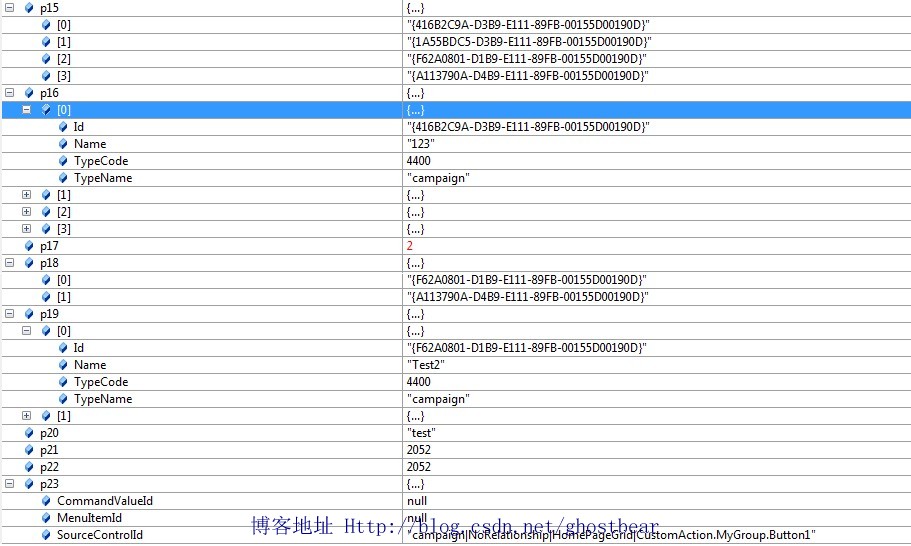Click the diamond icon beside p22
The width and height of the screenshot is (911, 546).
point(29,467)
